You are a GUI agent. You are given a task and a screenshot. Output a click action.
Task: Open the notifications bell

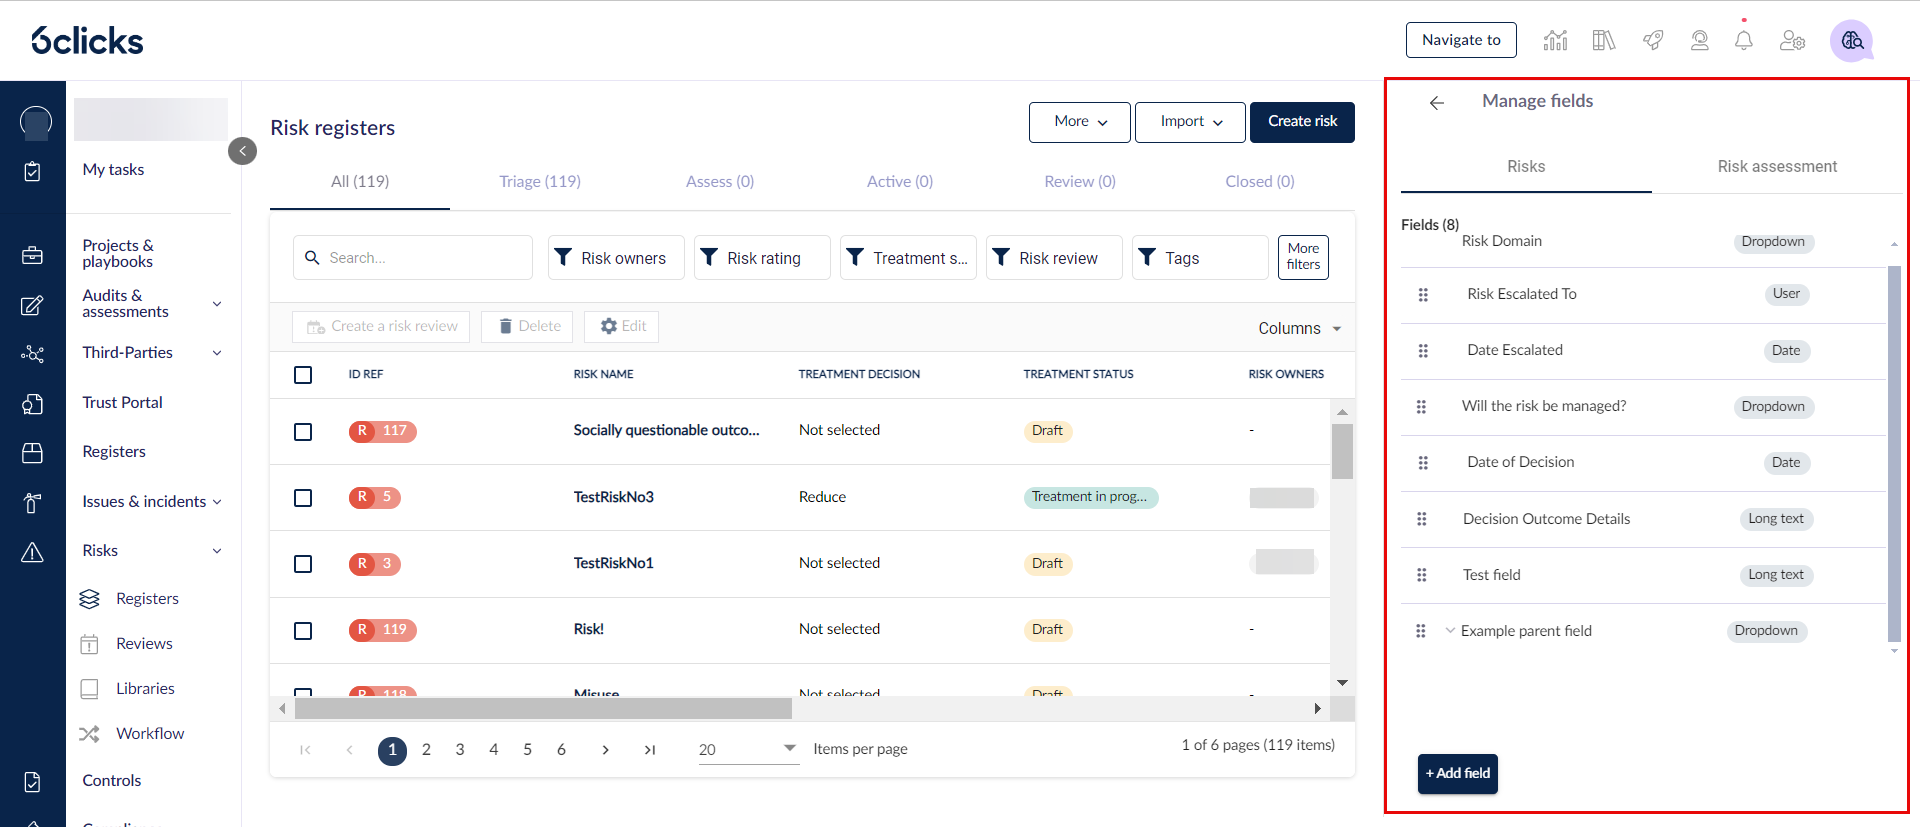point(1744,40)
